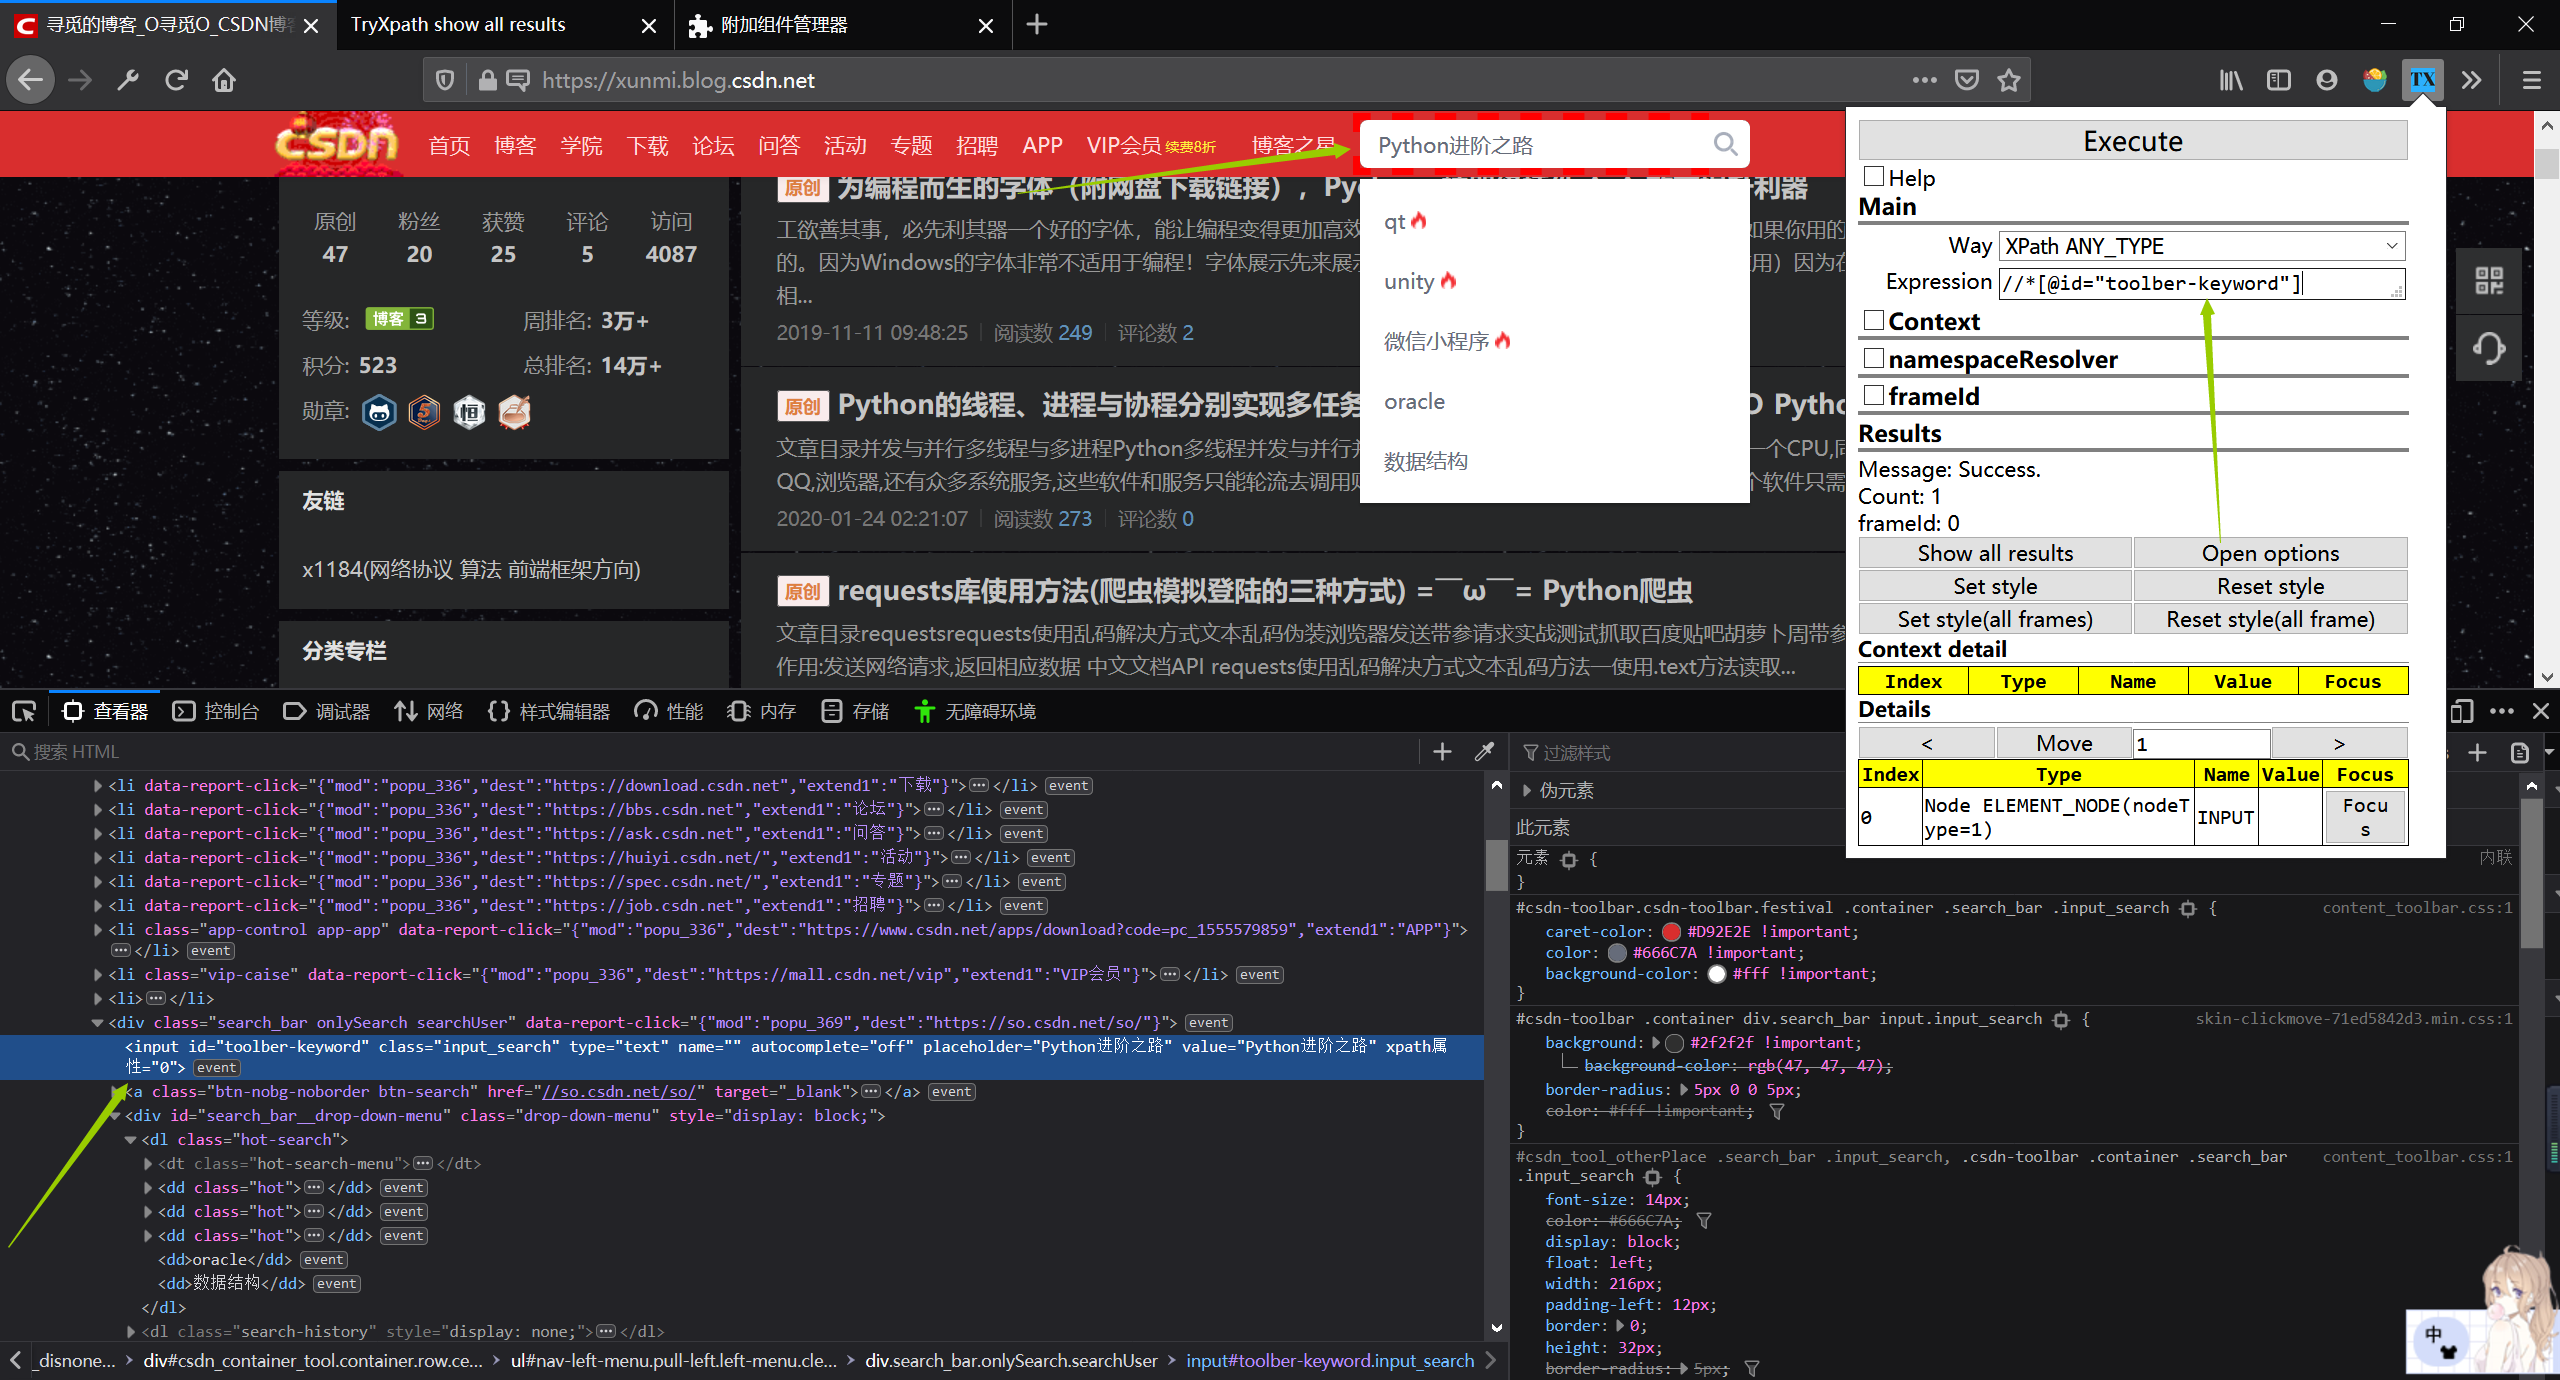2560x1380 pixels.
Task: Expand the 伪元素 section in rules
Action: point(1528,790)
